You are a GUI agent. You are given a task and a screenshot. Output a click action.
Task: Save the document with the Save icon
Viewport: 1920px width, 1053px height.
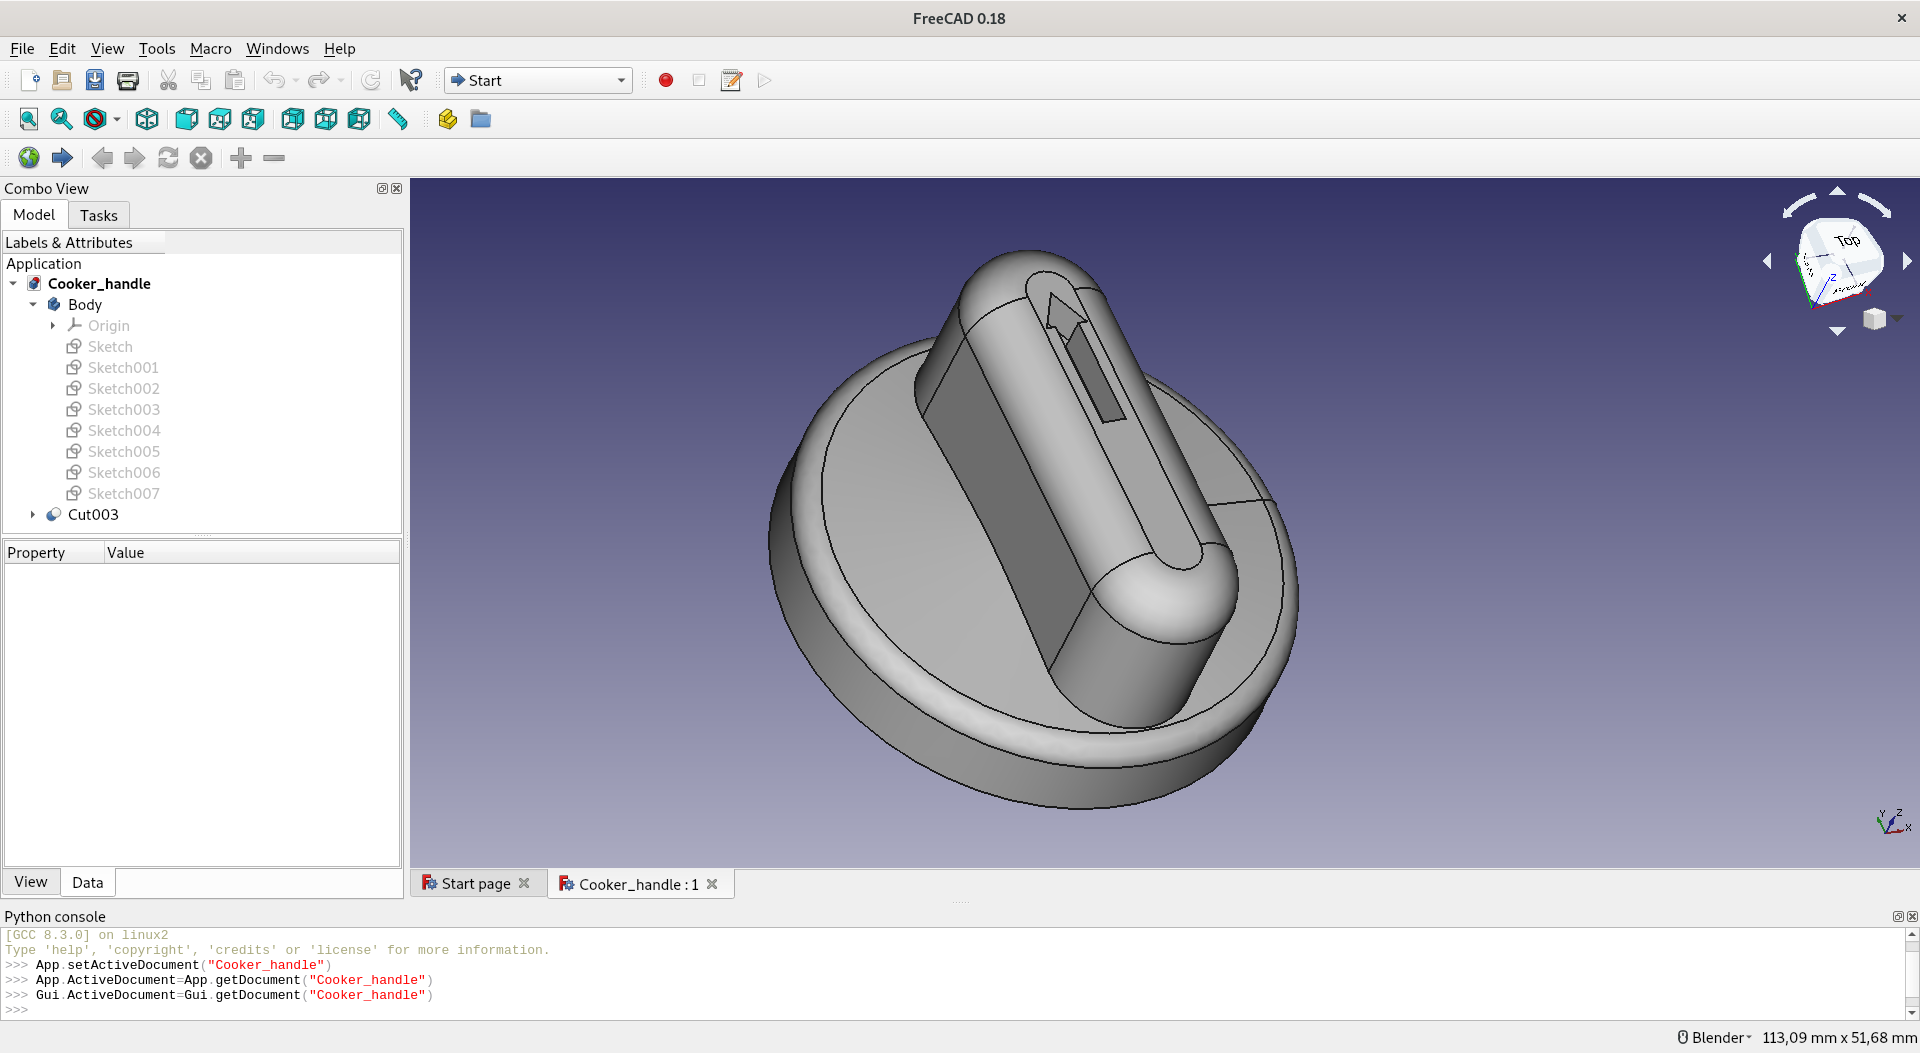(x=95, y=81)
